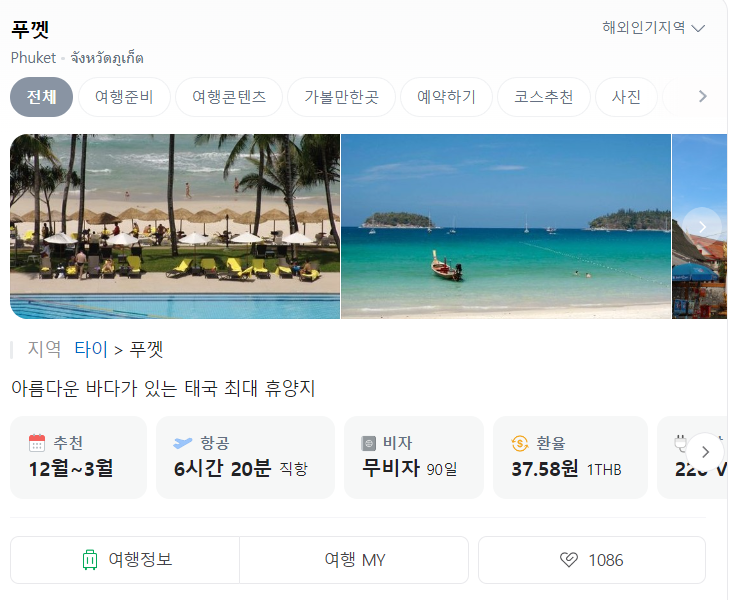Screen dimensions: 731x600
Task: Click the calendar icon for 추천 season
Action: coord(37,443)
